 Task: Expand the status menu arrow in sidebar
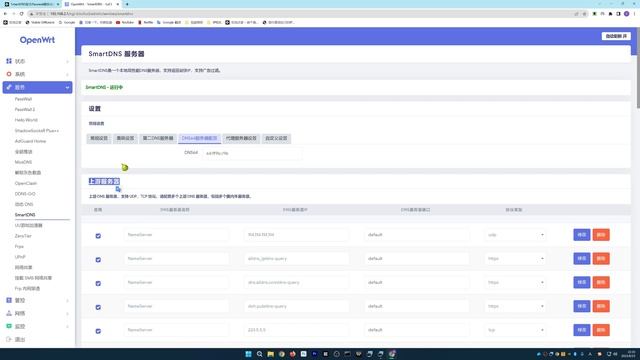point(67,61)
